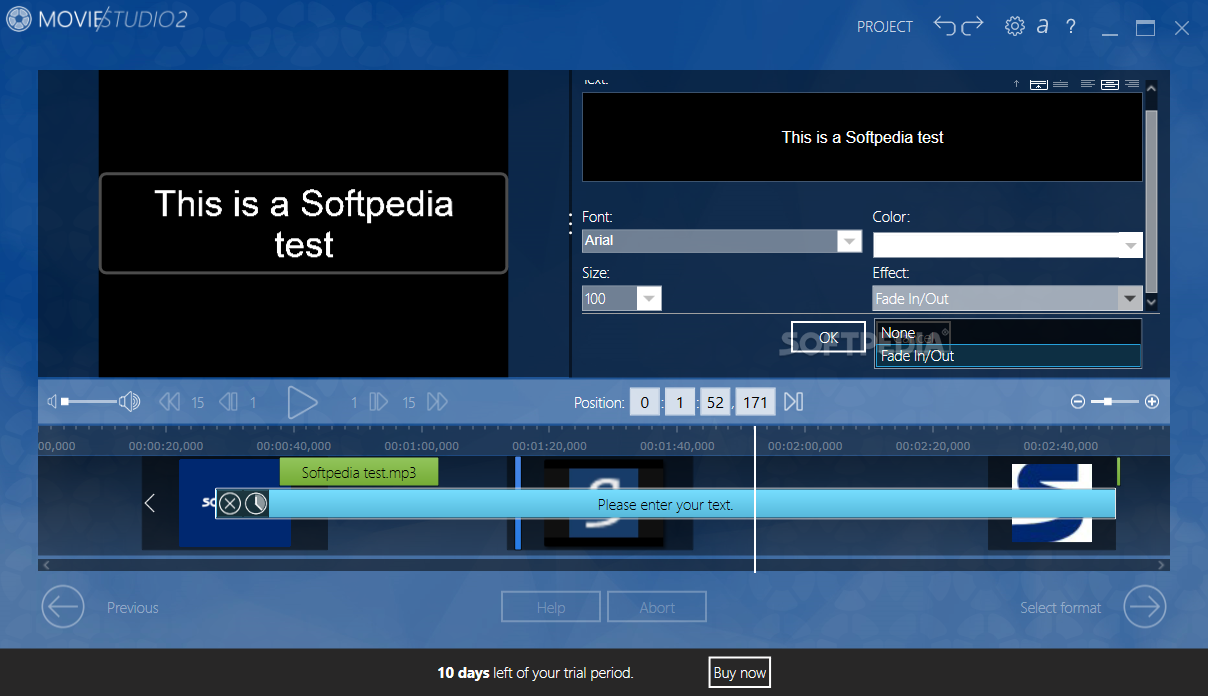Select the 'Please enter your text.' clip
Viewport: 1208px width, 696px height.
point(665,504)
